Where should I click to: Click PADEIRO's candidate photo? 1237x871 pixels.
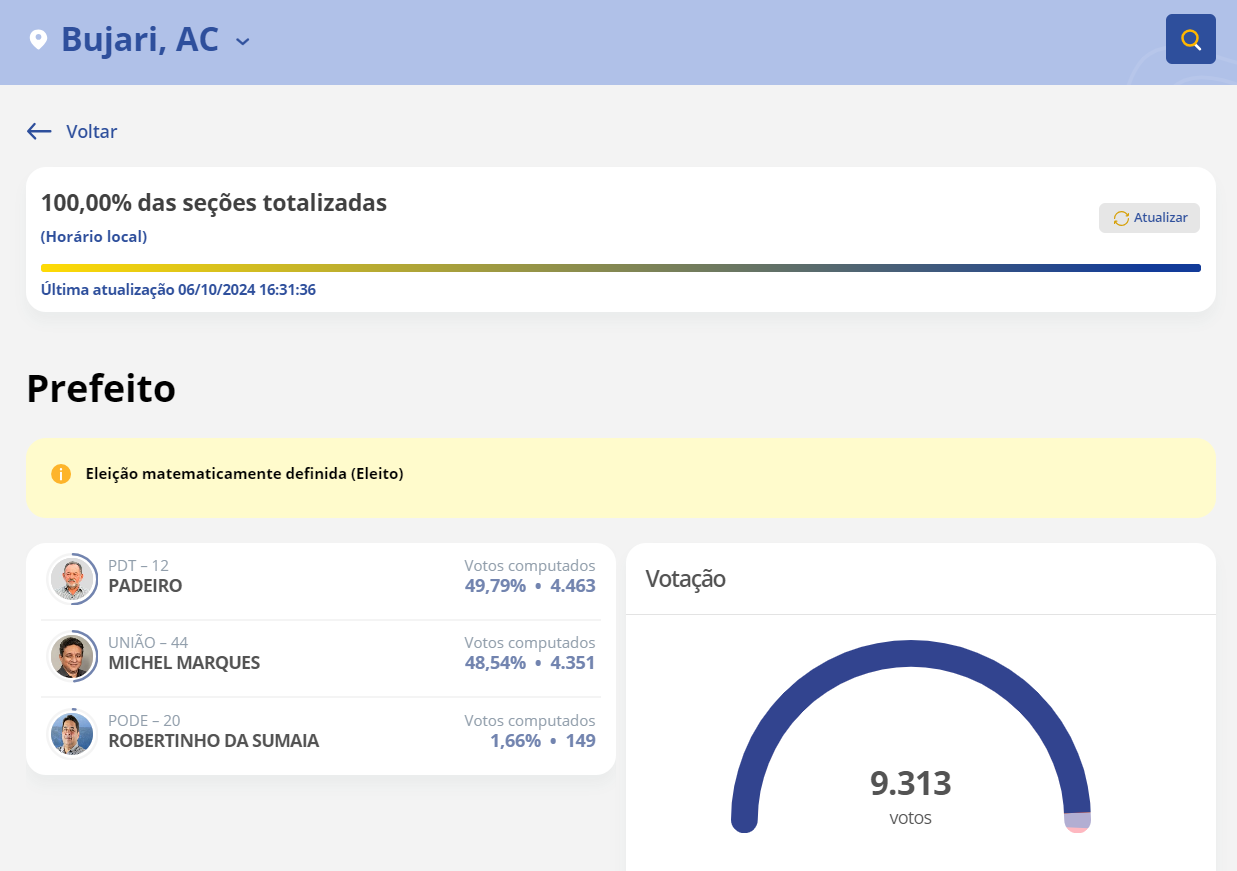click(x=72, y=579)
